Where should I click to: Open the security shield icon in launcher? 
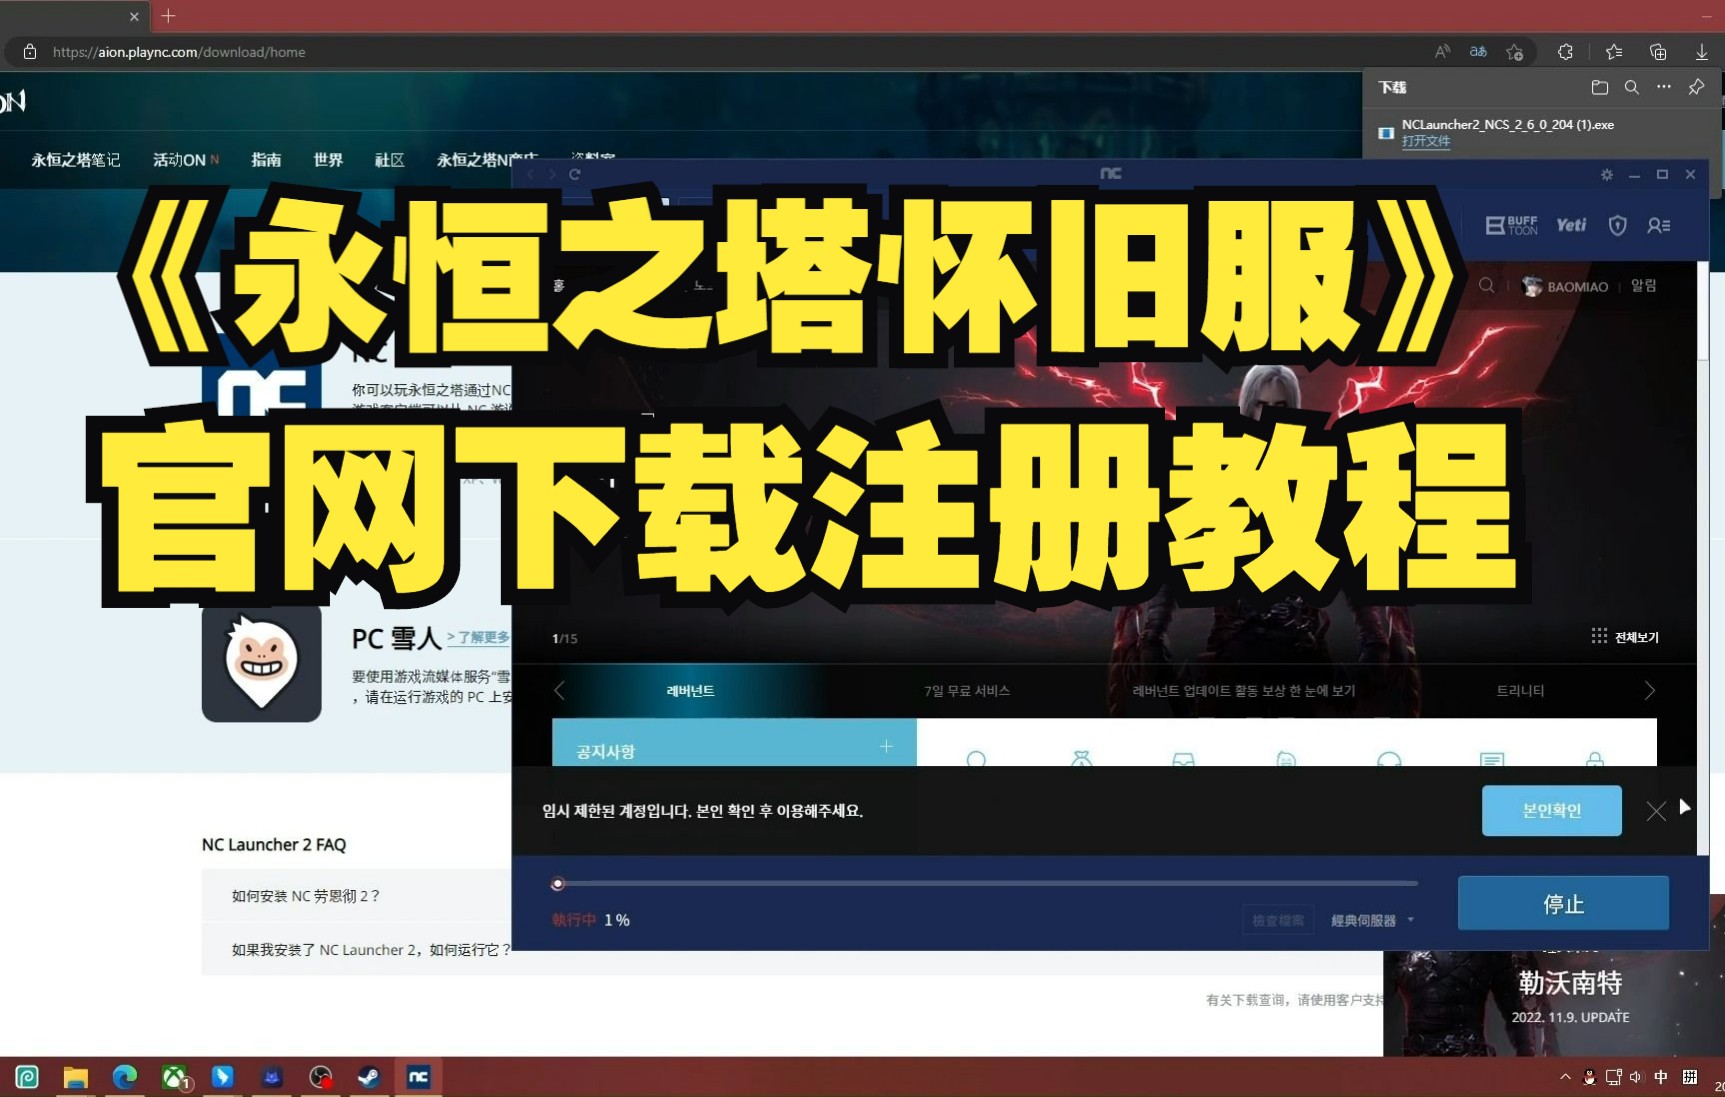click(x=1617, y=225)
